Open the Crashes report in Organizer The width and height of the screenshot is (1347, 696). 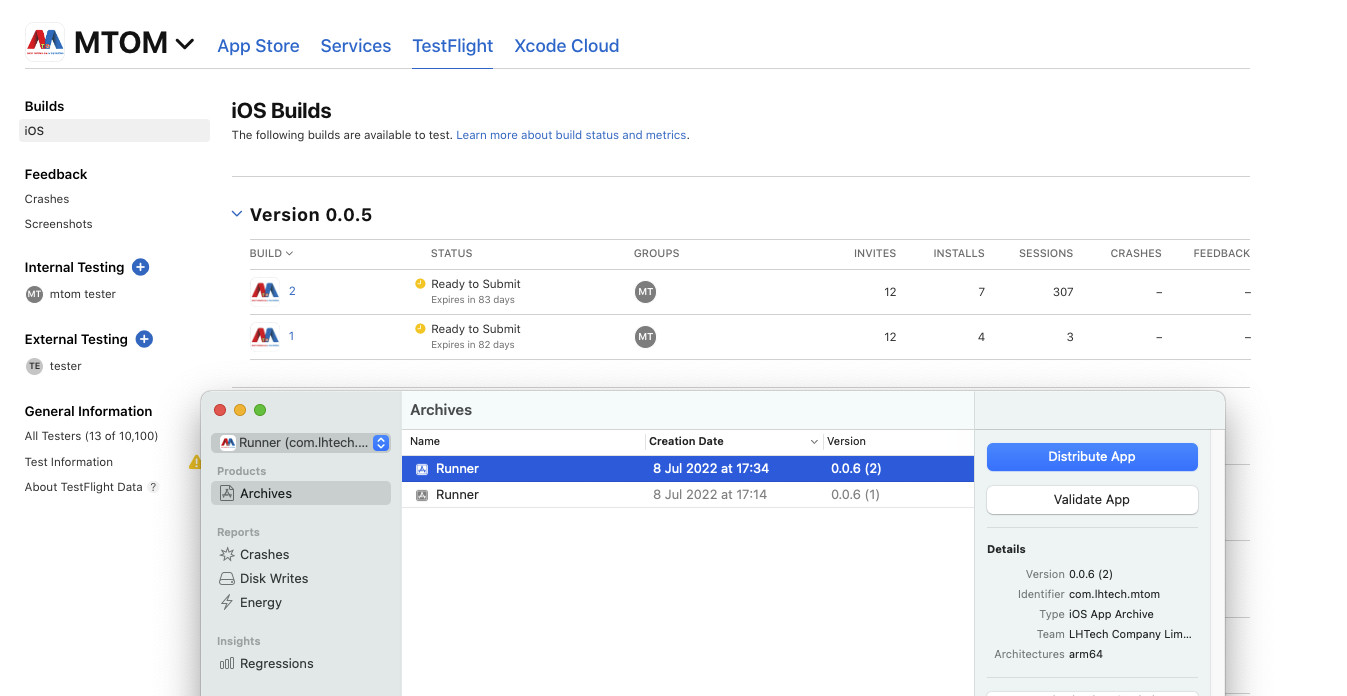(x=264, y=554)
